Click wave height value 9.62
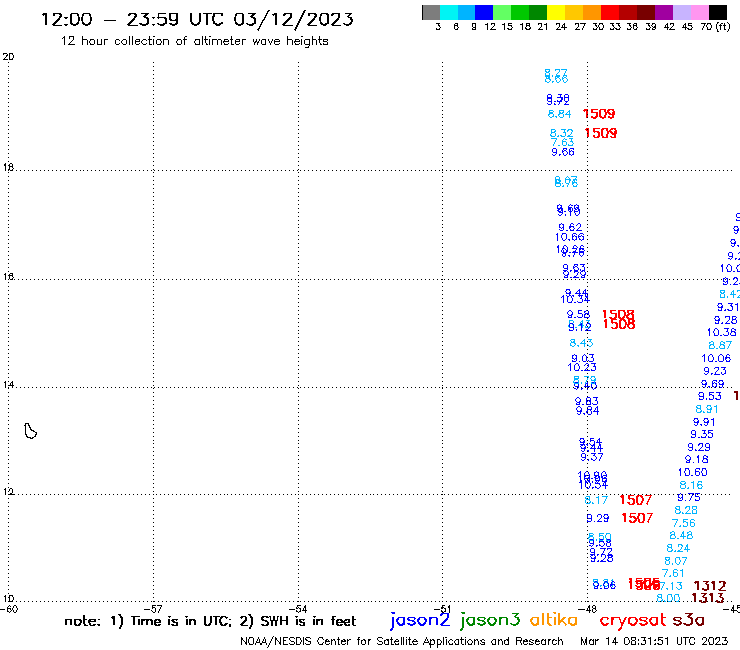The width and height of the screenshot is (740, 650). [x=570, y=228]
